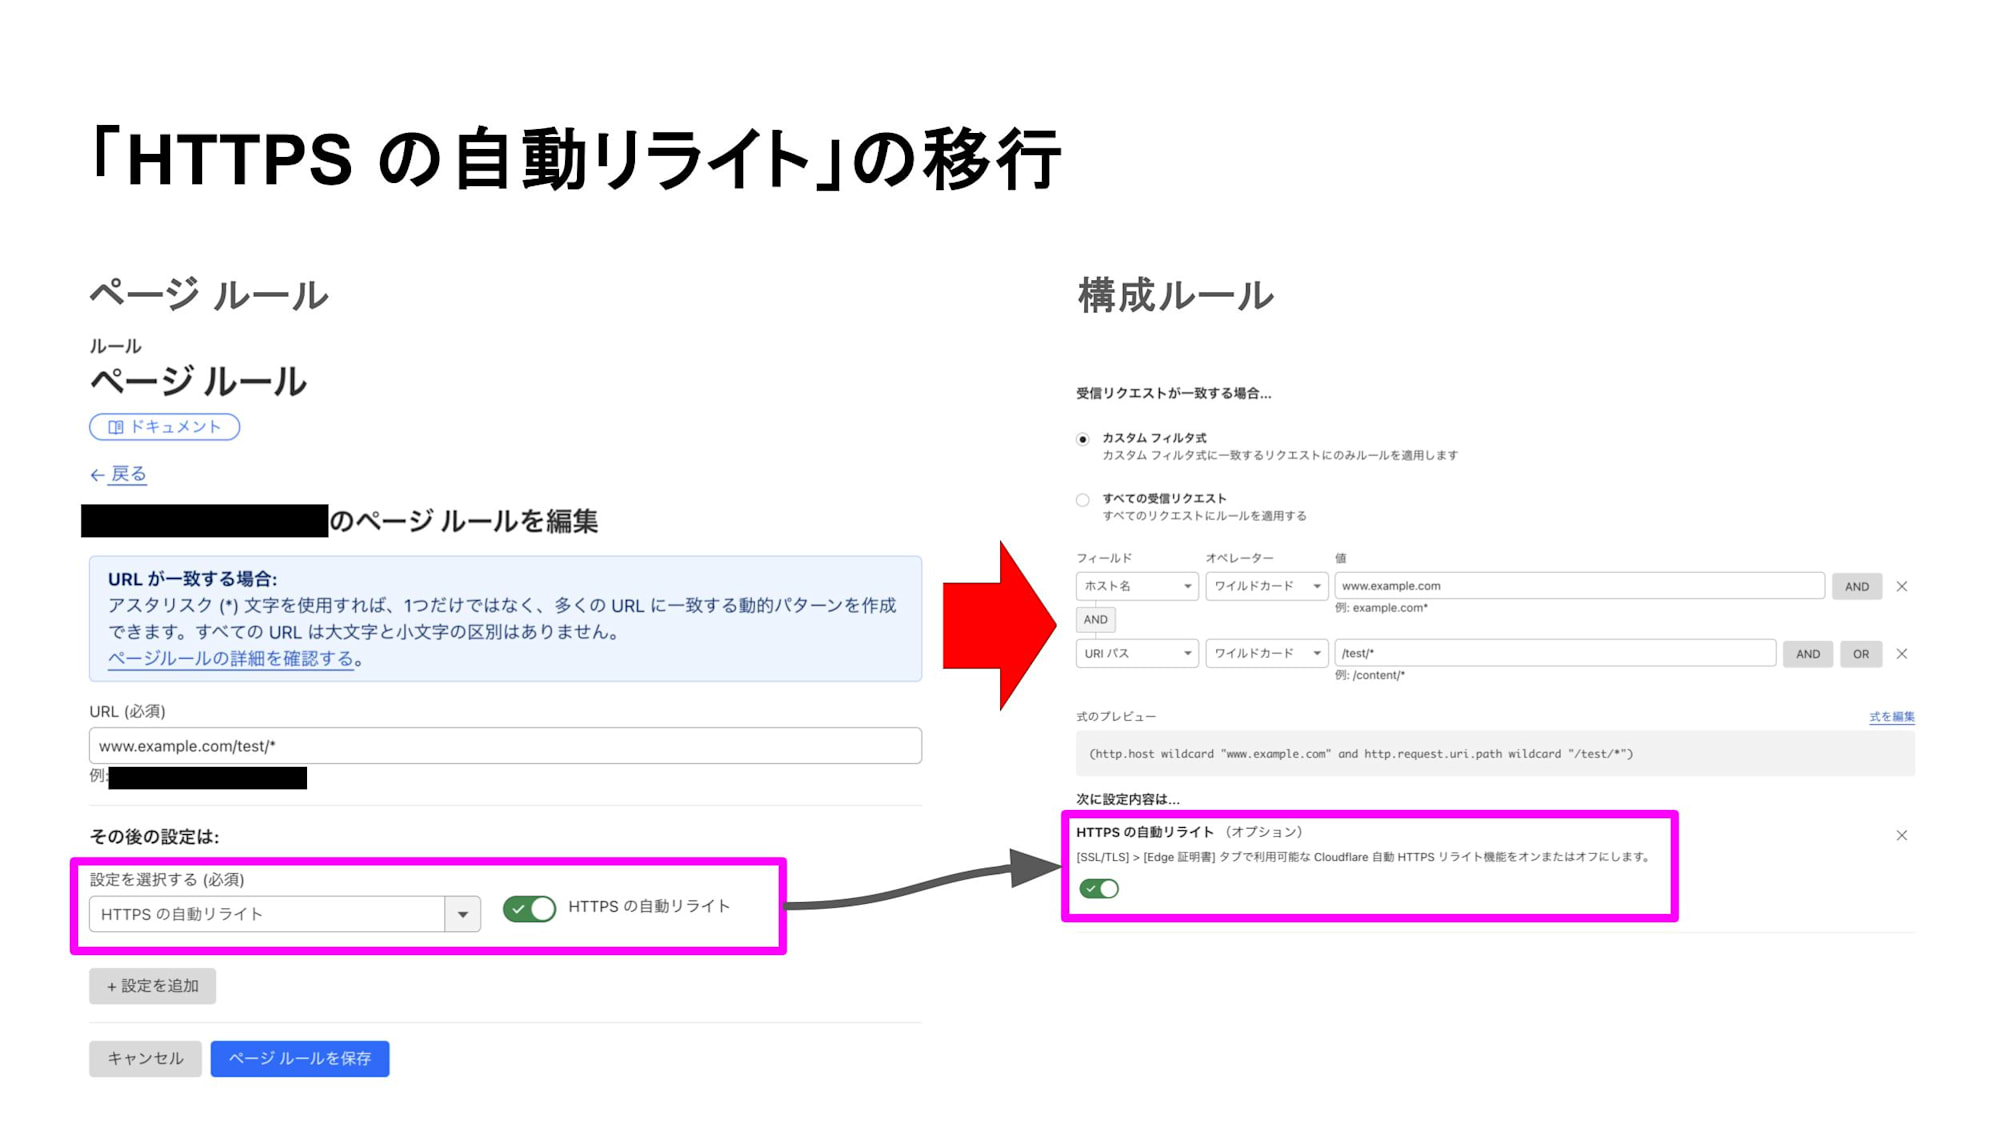Select the すべての受信リクエスト radio button

(1082, 500)
